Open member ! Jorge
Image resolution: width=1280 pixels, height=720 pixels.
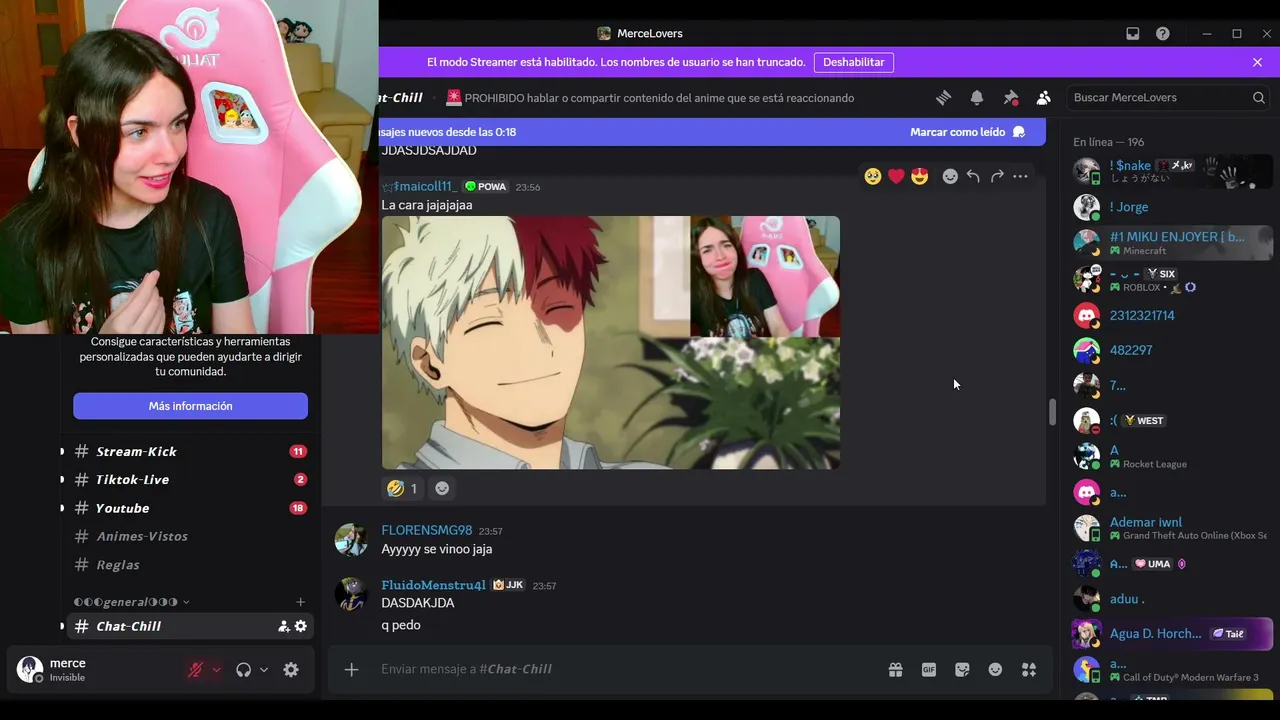point(1172,207)
